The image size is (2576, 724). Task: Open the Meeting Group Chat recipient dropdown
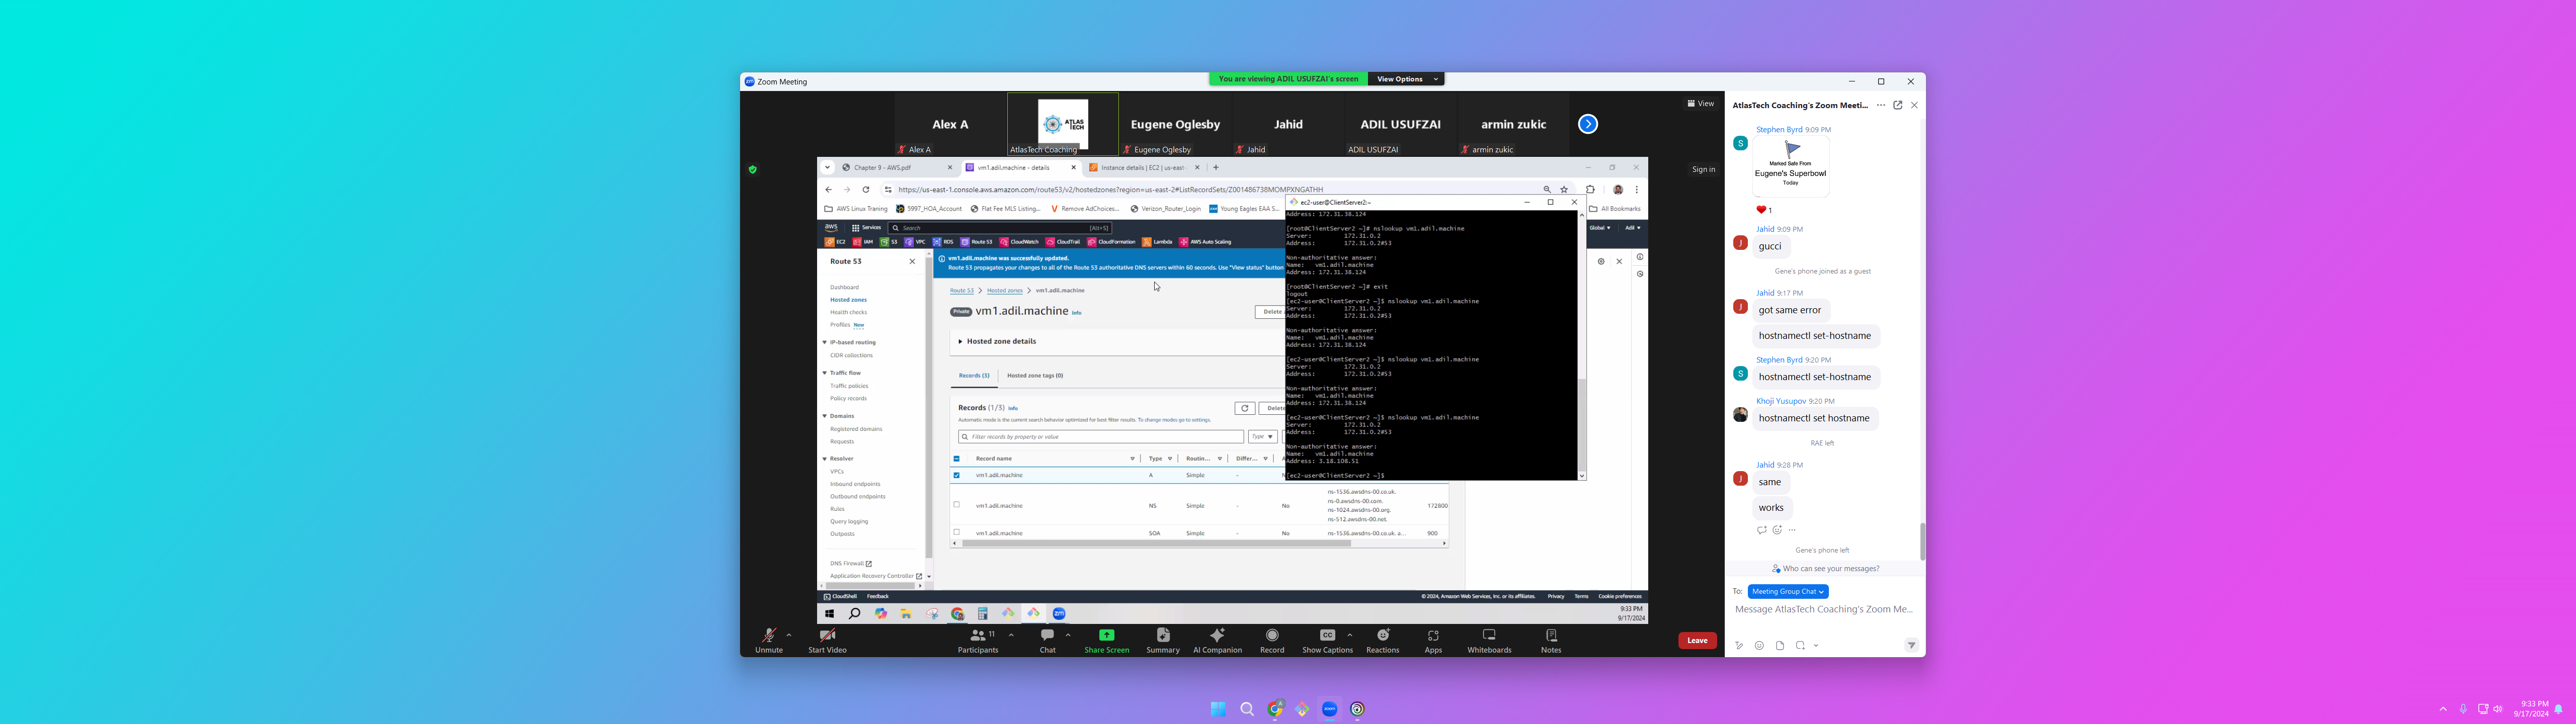pyautogui.click(x=1788, y=592)
